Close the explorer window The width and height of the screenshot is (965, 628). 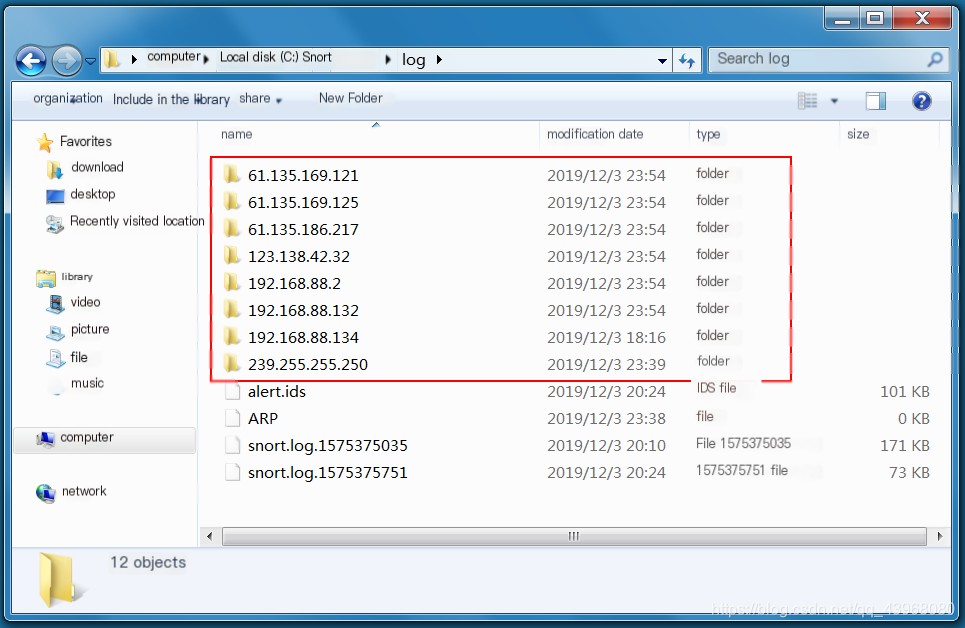click(x=922, y=18)
